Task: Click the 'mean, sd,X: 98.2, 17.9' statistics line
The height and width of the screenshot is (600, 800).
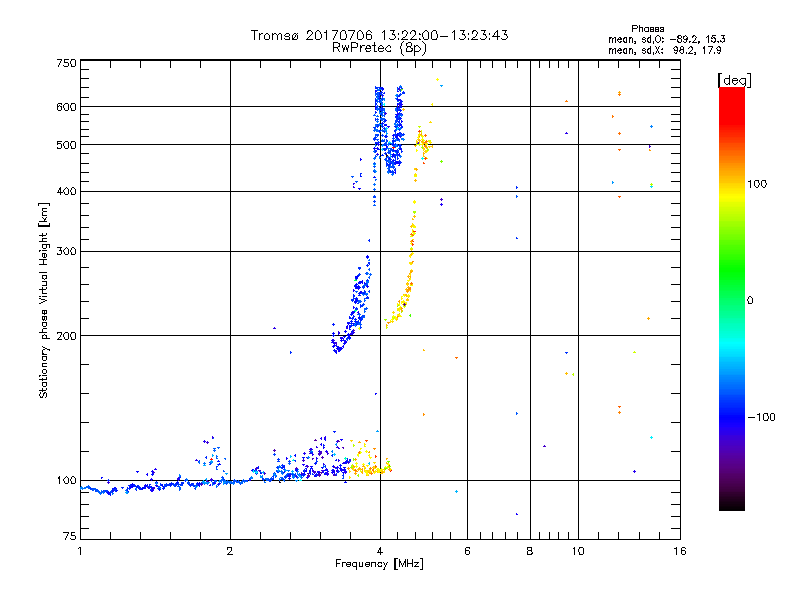Action: (664, 50)
